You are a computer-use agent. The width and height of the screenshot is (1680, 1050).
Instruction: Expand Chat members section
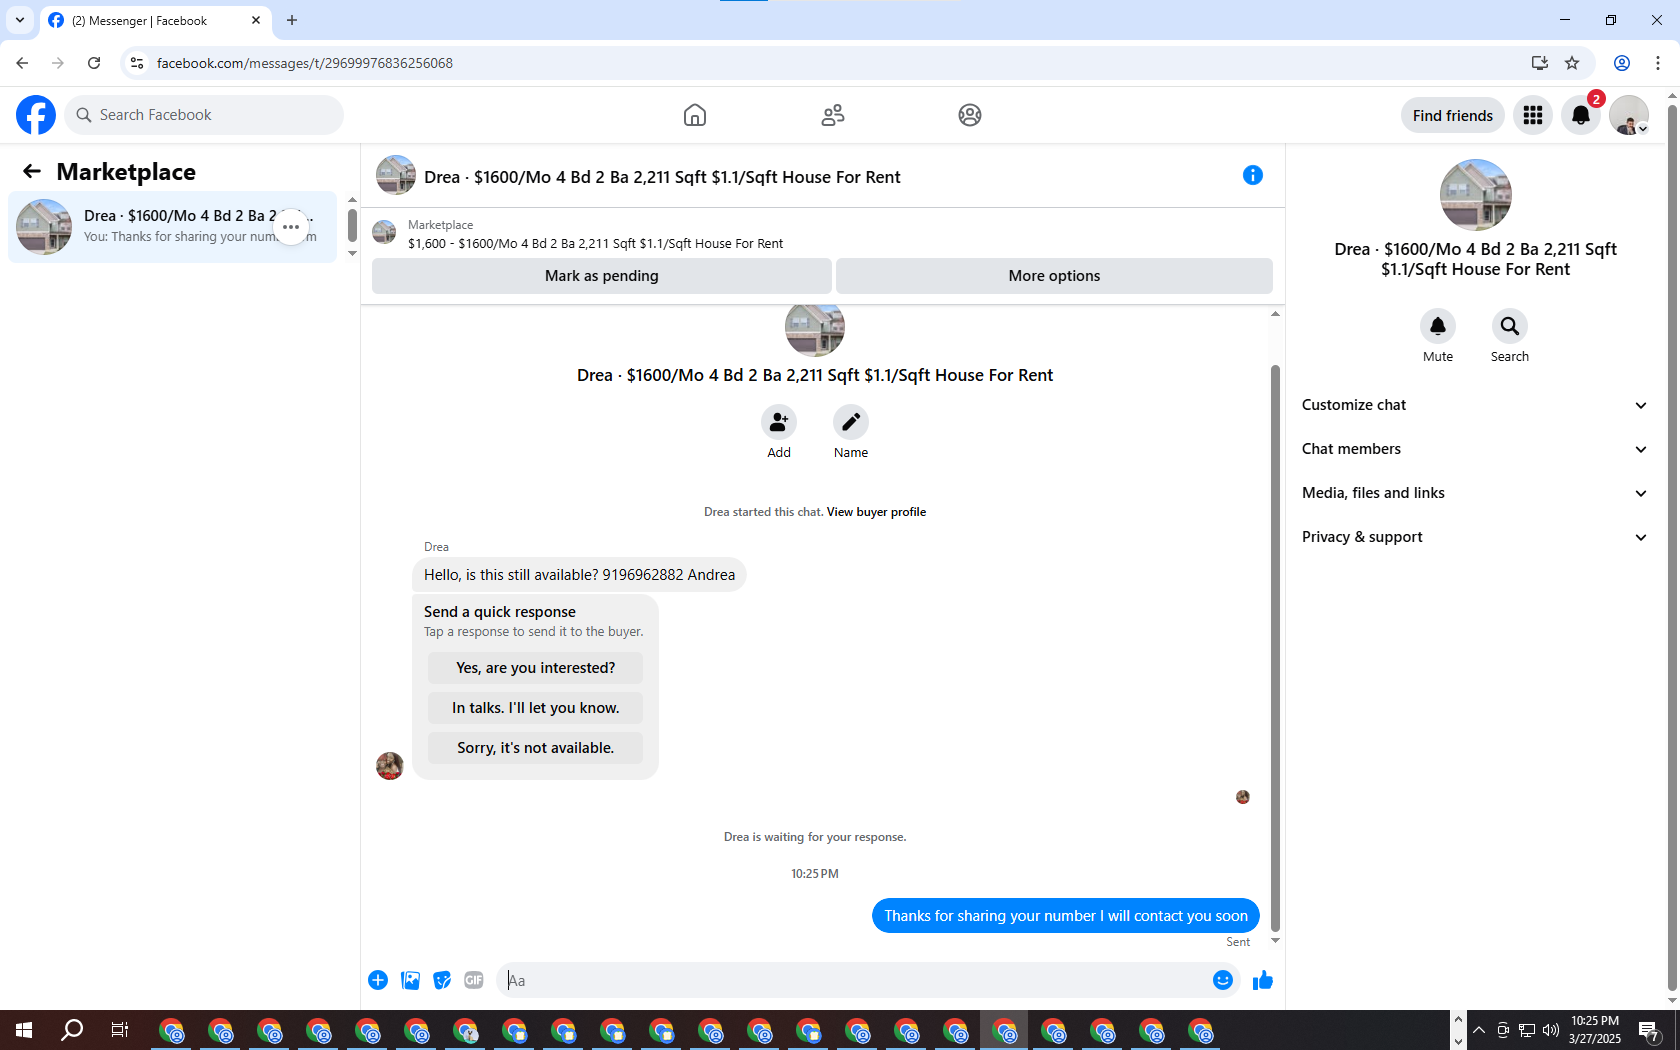point(1475,449)
